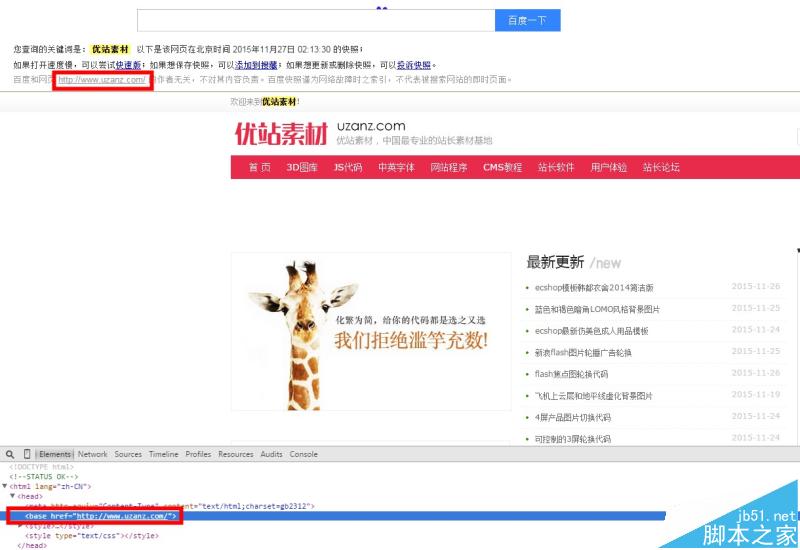800x550 pixels.
Task: Switch to the Network tab
Action: [x=92, y=454]
